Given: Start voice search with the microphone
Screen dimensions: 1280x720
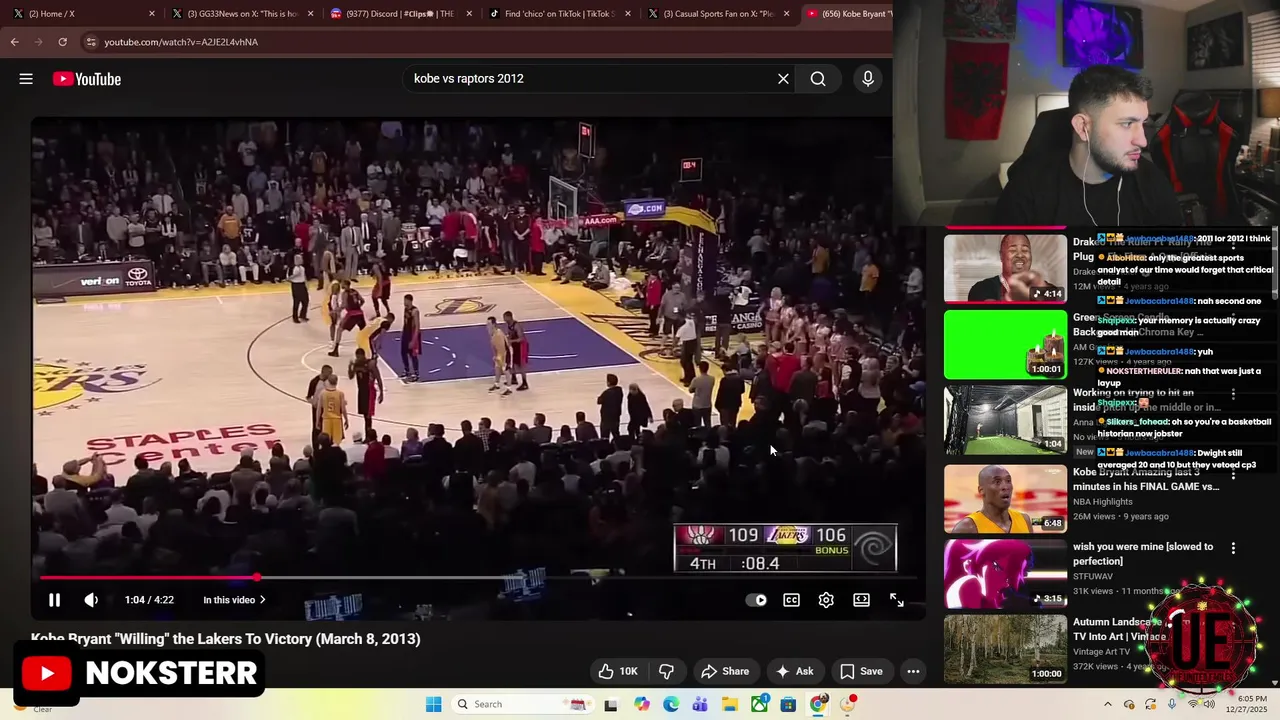Looking at the screenshot, I should (867, 79).
